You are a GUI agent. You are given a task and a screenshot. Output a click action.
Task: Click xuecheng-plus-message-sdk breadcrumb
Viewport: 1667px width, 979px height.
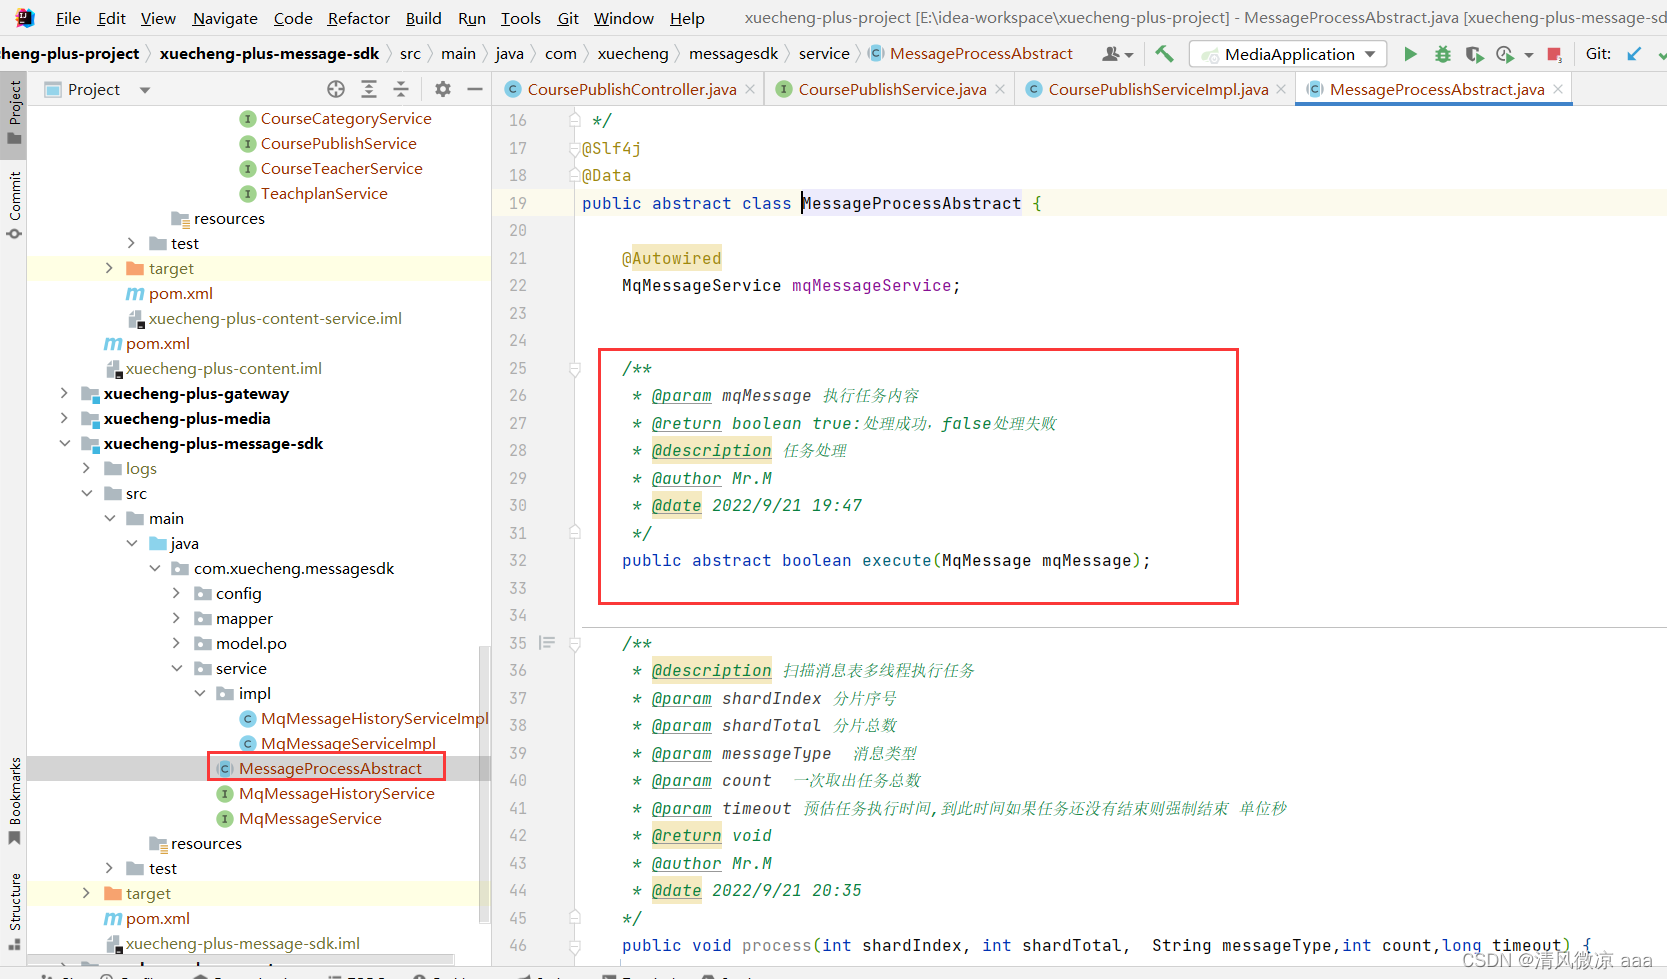click(x=269, y=54)
